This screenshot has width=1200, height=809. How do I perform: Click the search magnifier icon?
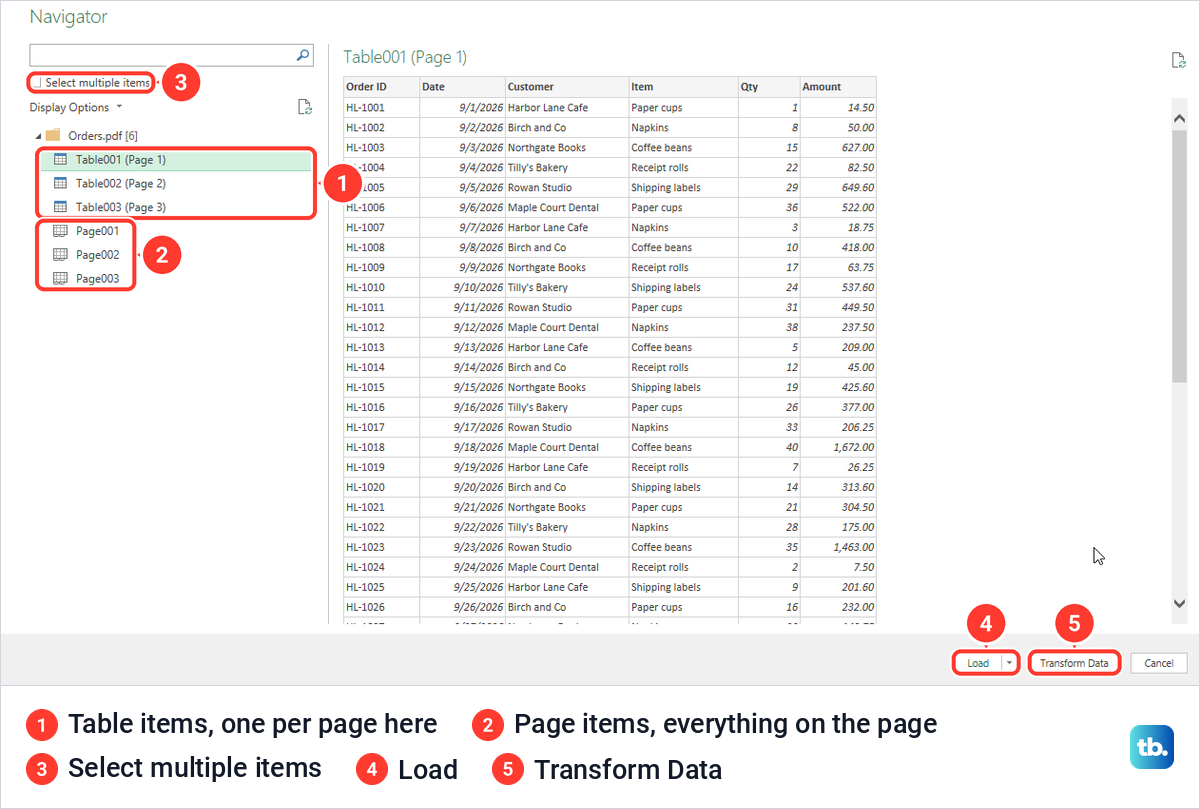click(304, 56)
